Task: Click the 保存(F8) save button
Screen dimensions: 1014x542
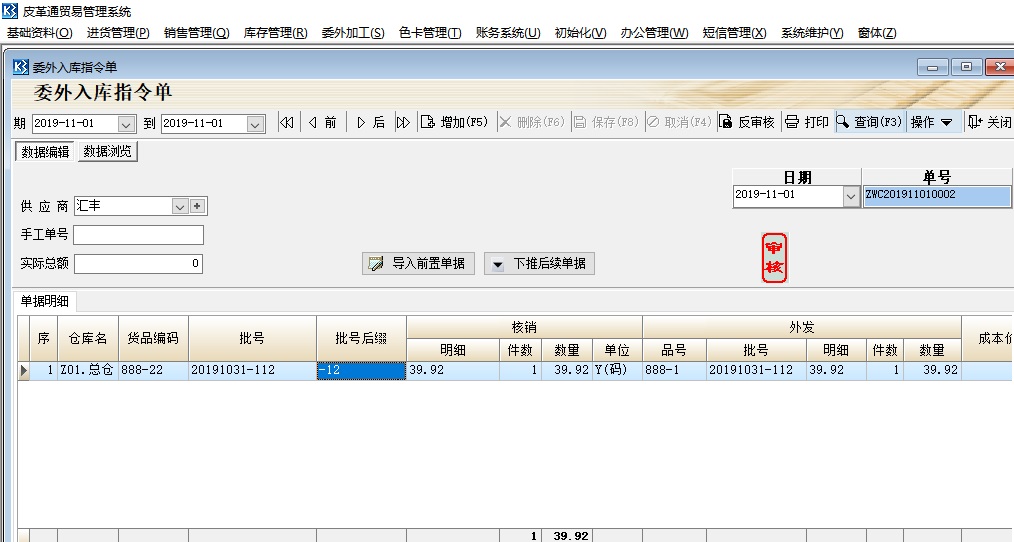Action: click(x=606, y=122)
